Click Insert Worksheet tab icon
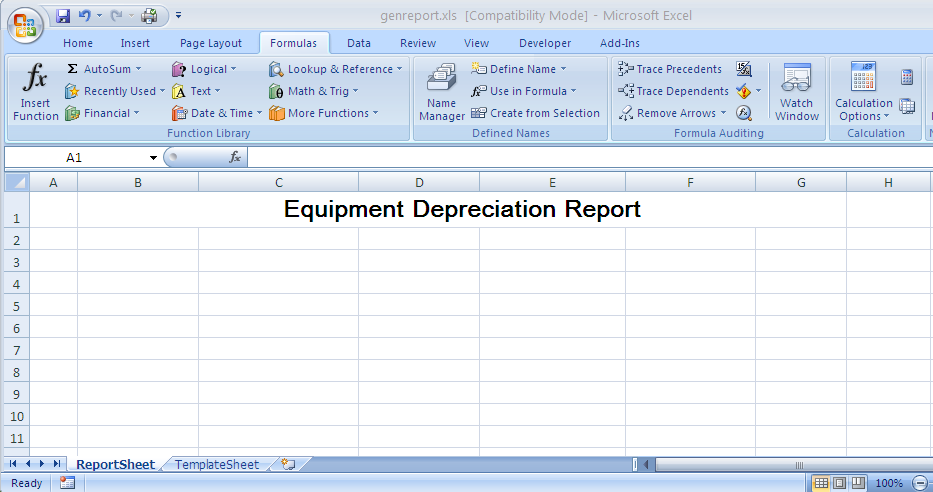Viewport: 933px width, 492px height. point(289,464)
